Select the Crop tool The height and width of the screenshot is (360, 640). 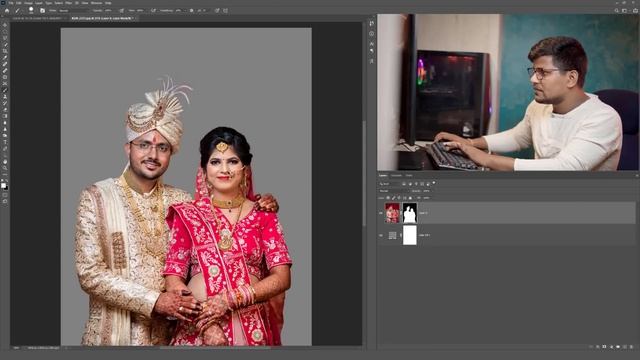5,51
